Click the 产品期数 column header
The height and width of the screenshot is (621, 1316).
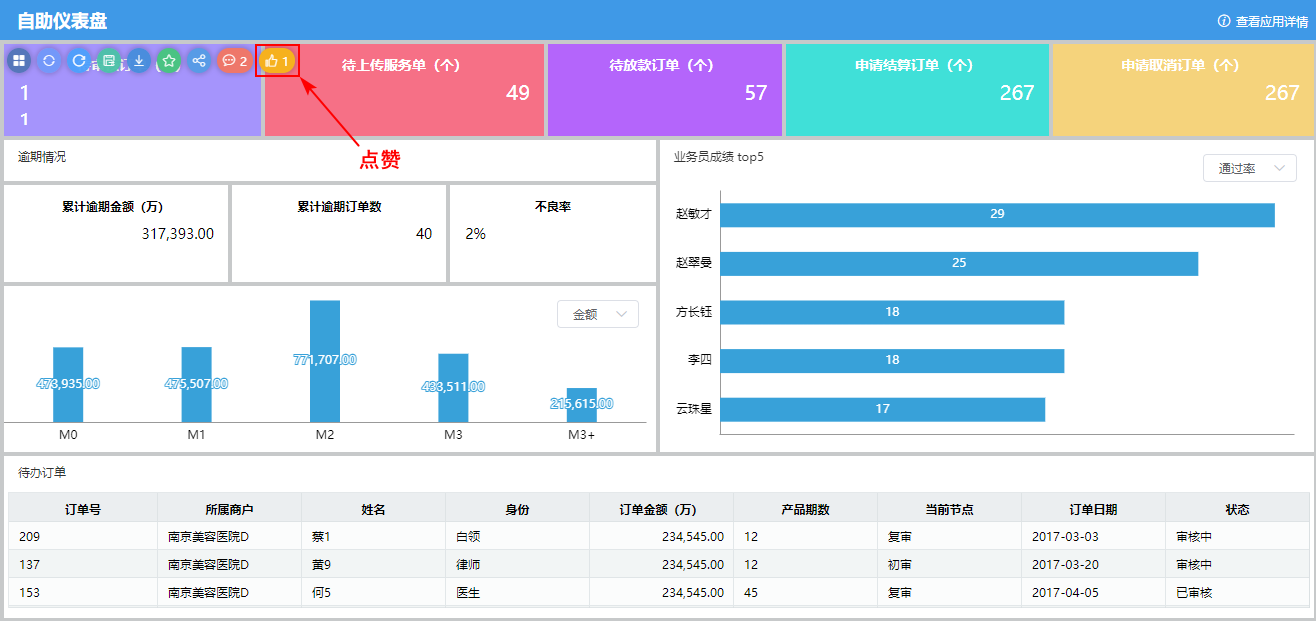click(x=805, y=508)
